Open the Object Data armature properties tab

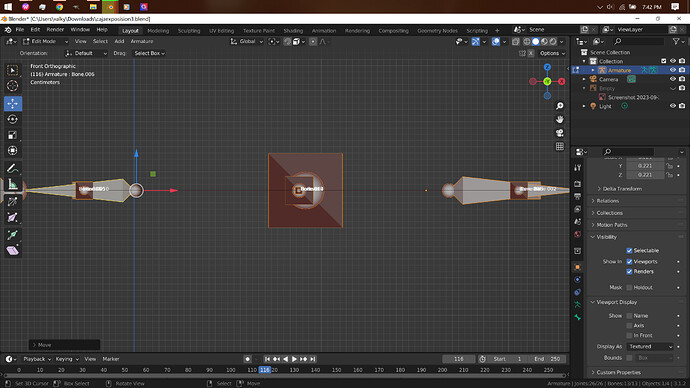click(x=578, y=304)
